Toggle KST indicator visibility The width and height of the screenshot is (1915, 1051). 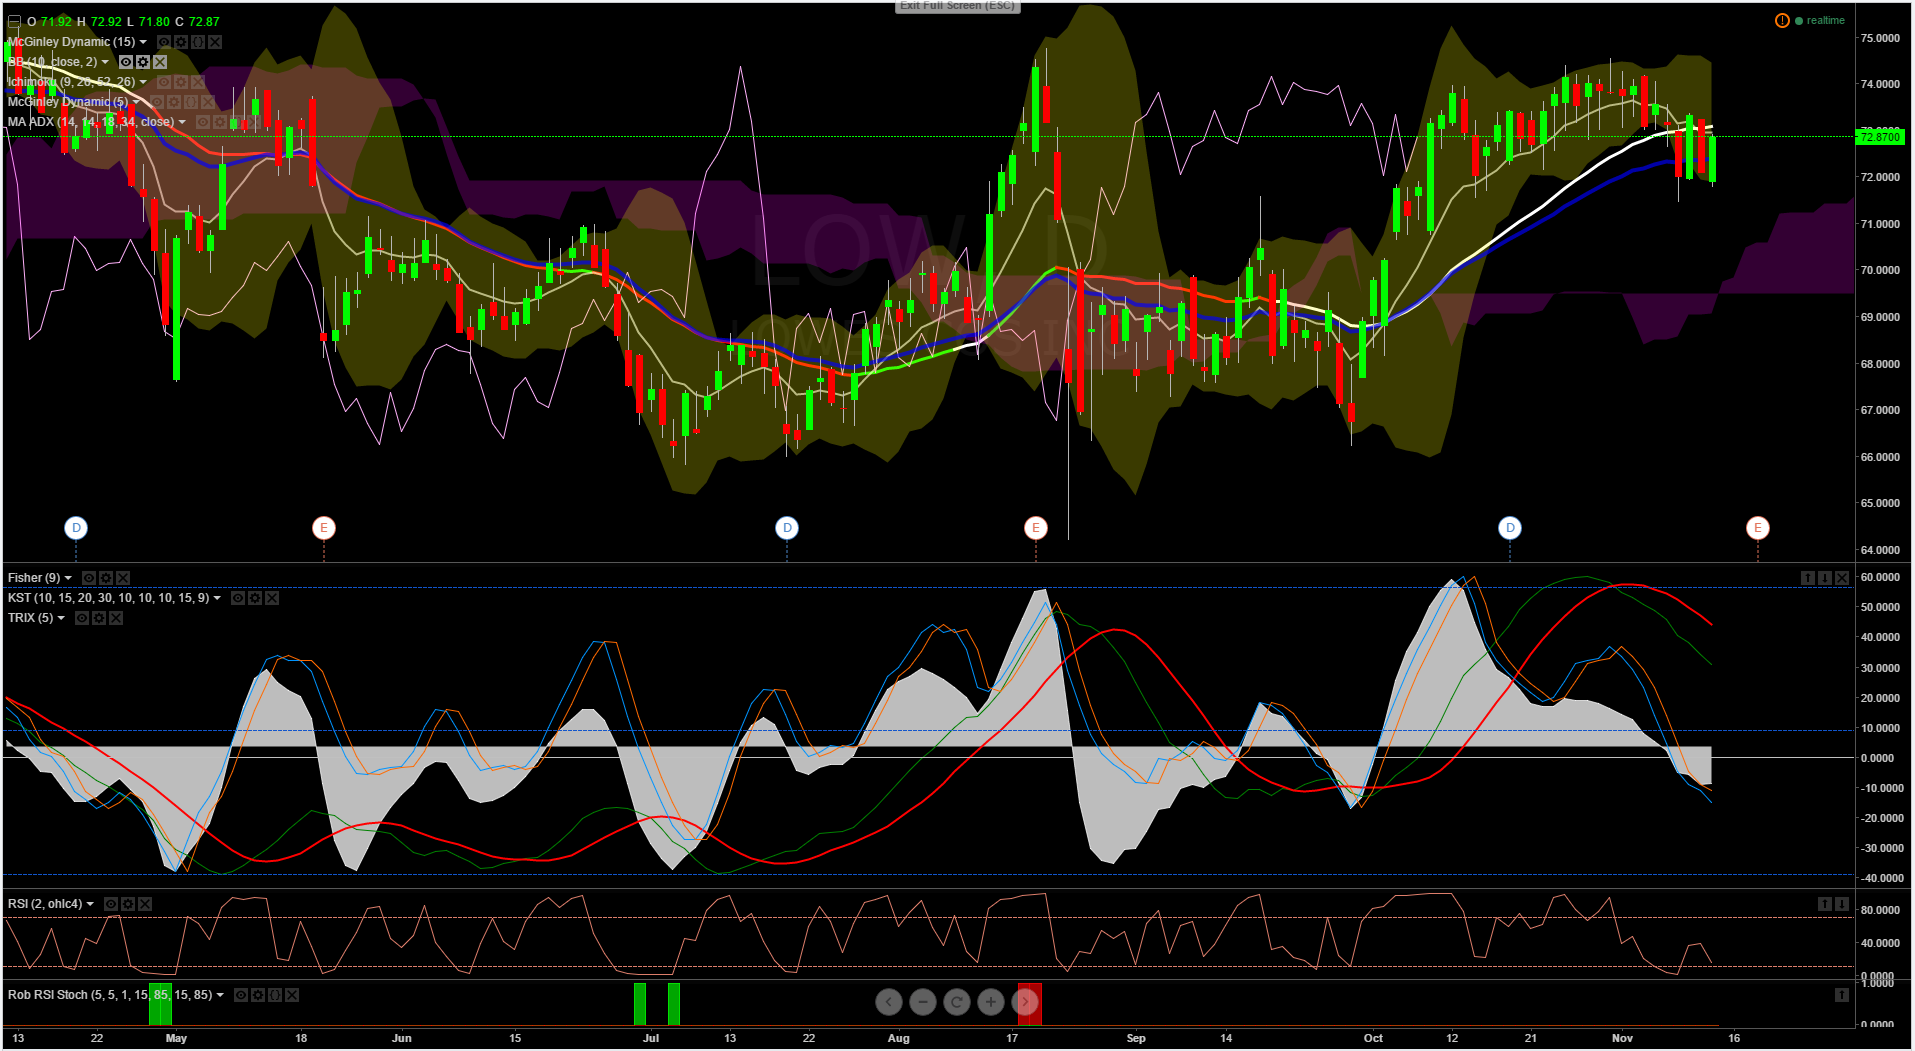[238, 598]
